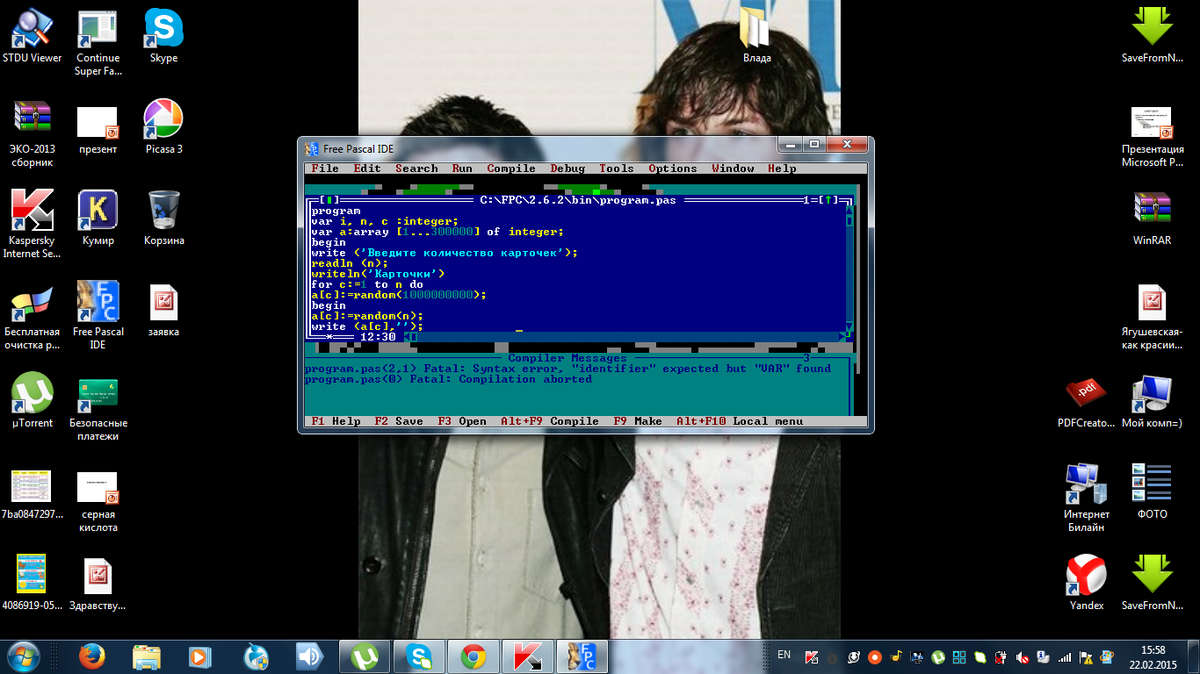Viewport: 1200px width, 674px height.
Task: Switch to Free Pascal IDE taskbar button
Action: (x=581, y=656)
